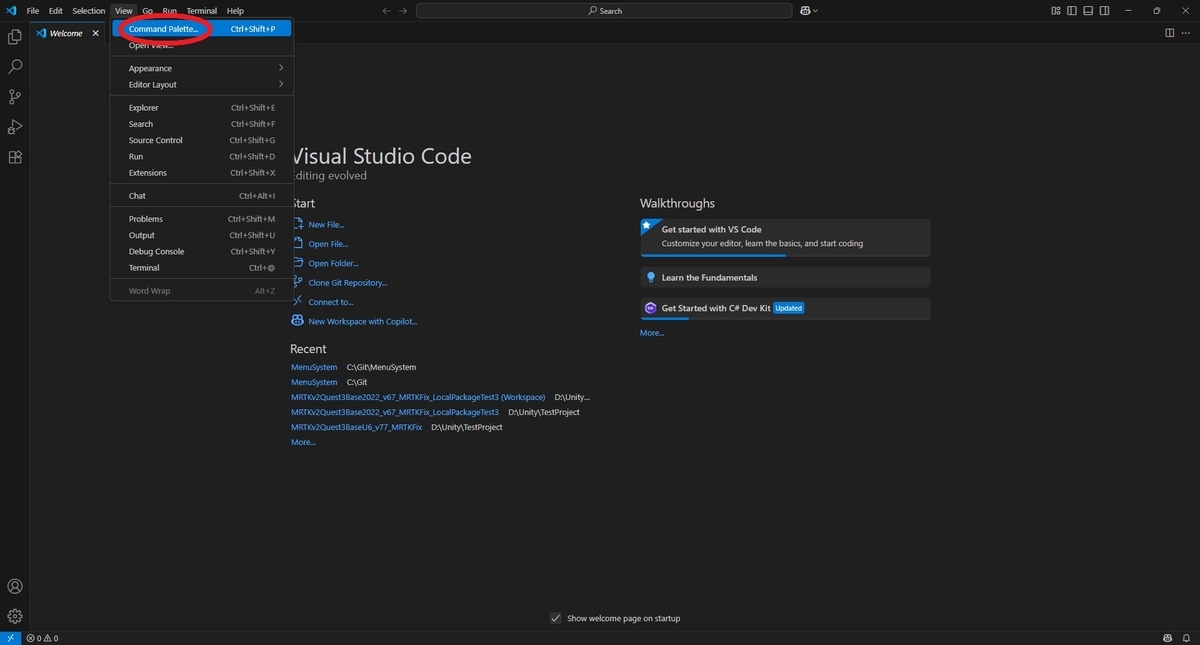The height and width of the screenshot is (645, 1200).
Task: Click the Split Editor icon above the editor
Action: (1170, 32)
